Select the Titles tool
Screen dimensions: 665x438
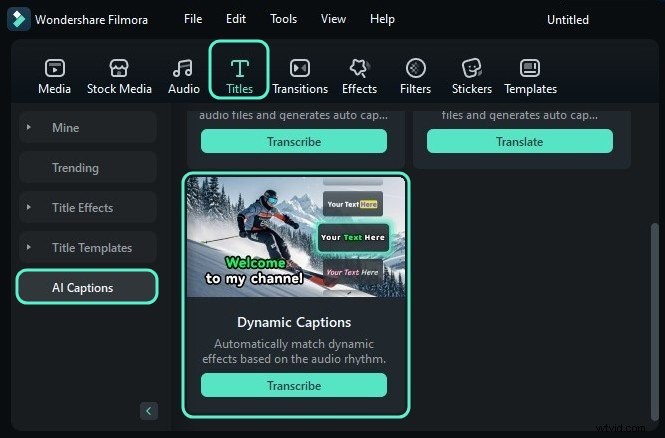(240, 68)
